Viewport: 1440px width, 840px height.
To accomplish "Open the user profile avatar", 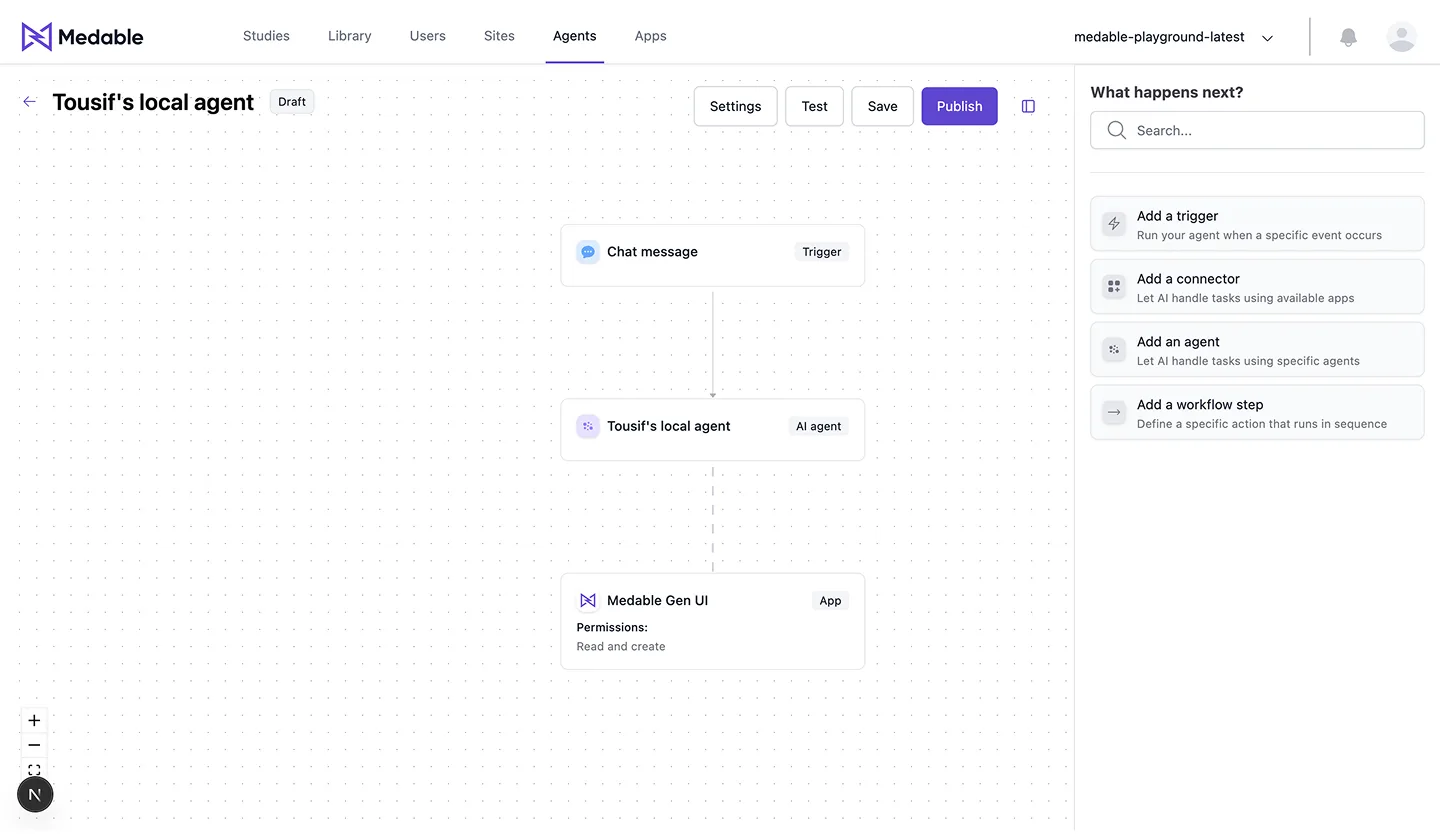I will (x=1402, y=37).
